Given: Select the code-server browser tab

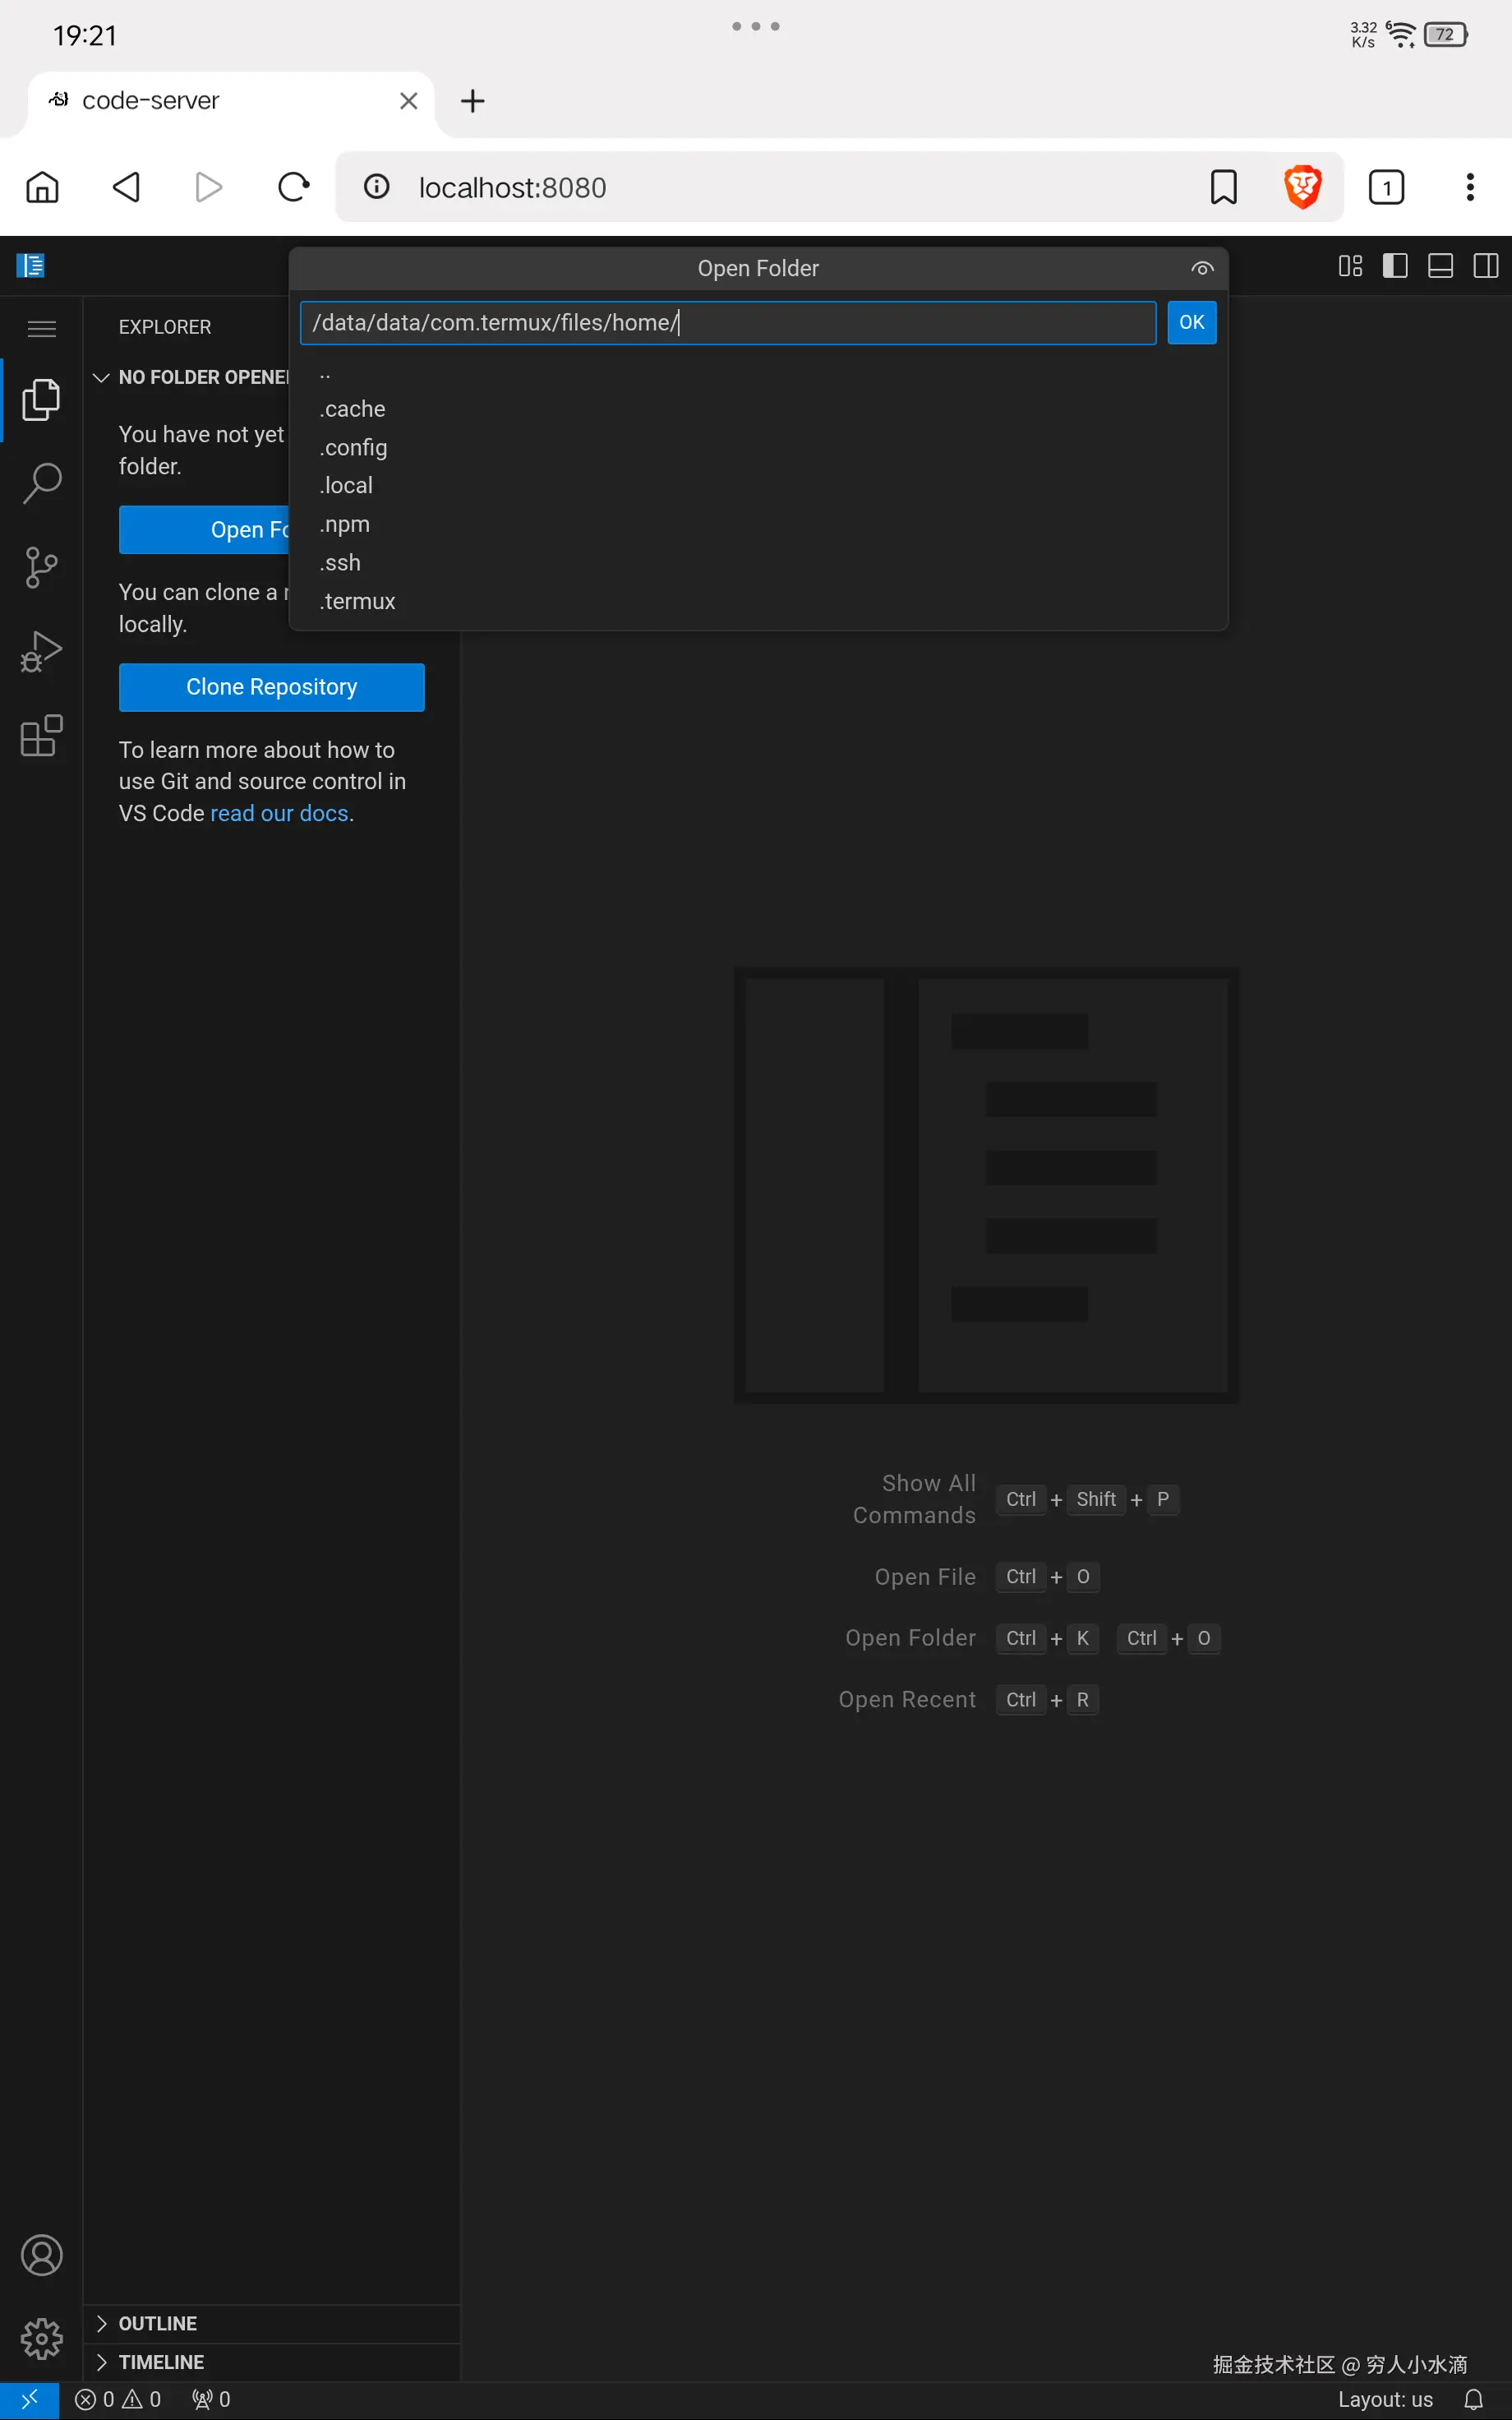Looking at the screenshot, I should pyautogui.click(x=230, y=101).
